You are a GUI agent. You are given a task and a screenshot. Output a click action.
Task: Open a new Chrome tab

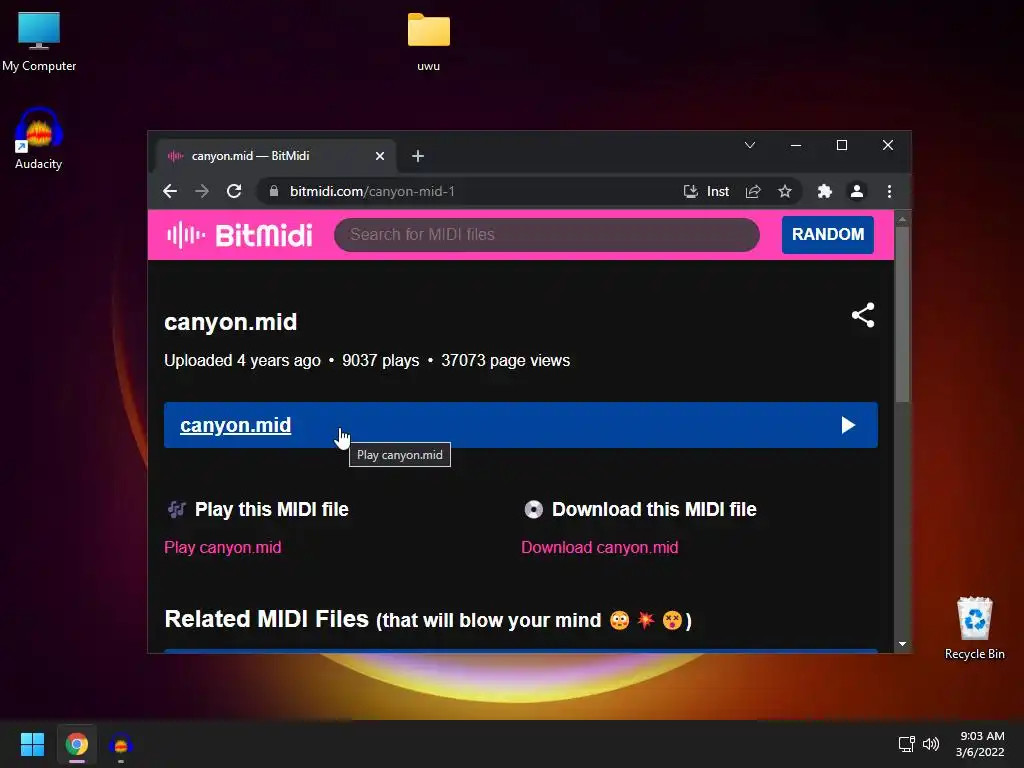pos(418,156)
